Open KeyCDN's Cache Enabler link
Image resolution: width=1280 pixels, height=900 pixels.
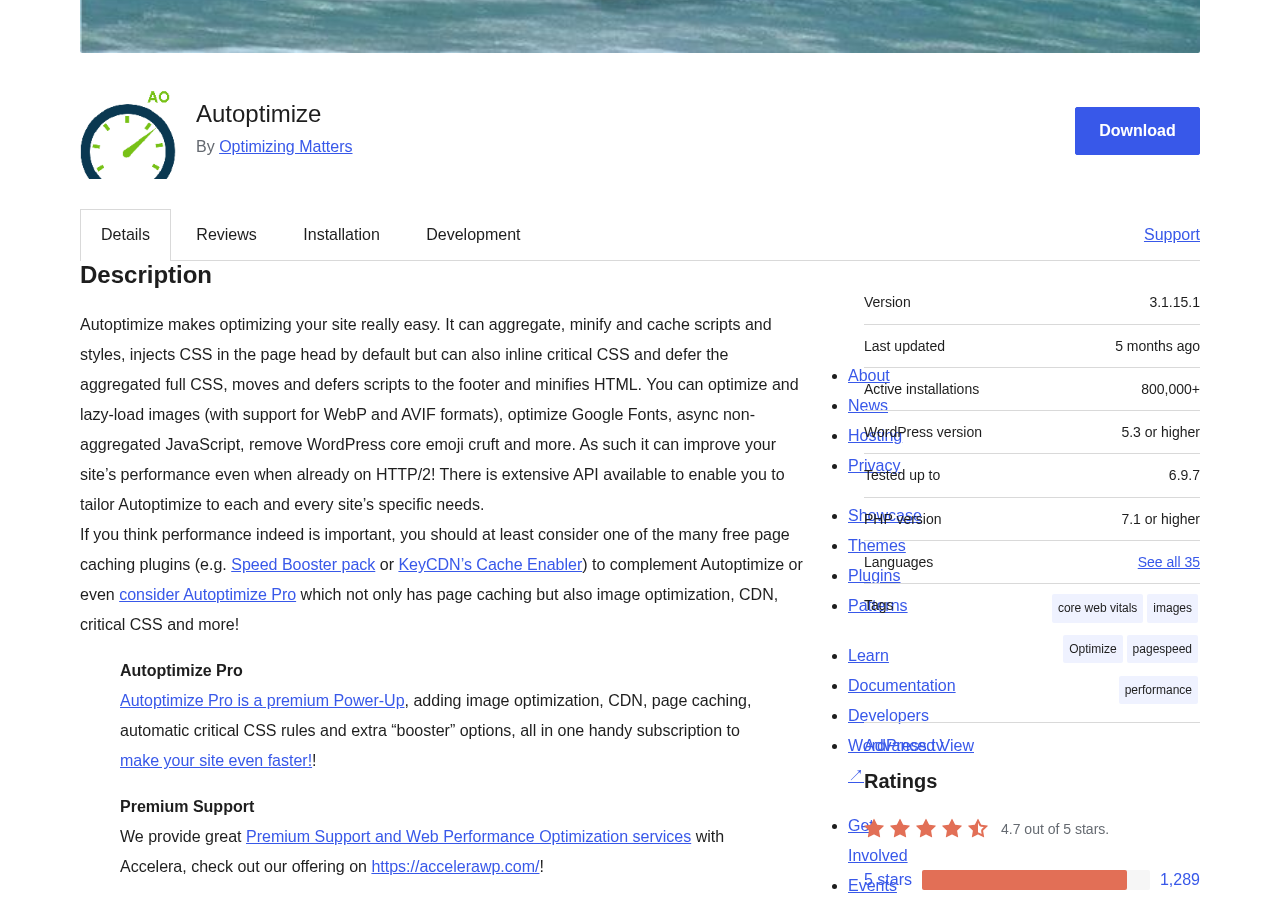[x=490, y=565]
